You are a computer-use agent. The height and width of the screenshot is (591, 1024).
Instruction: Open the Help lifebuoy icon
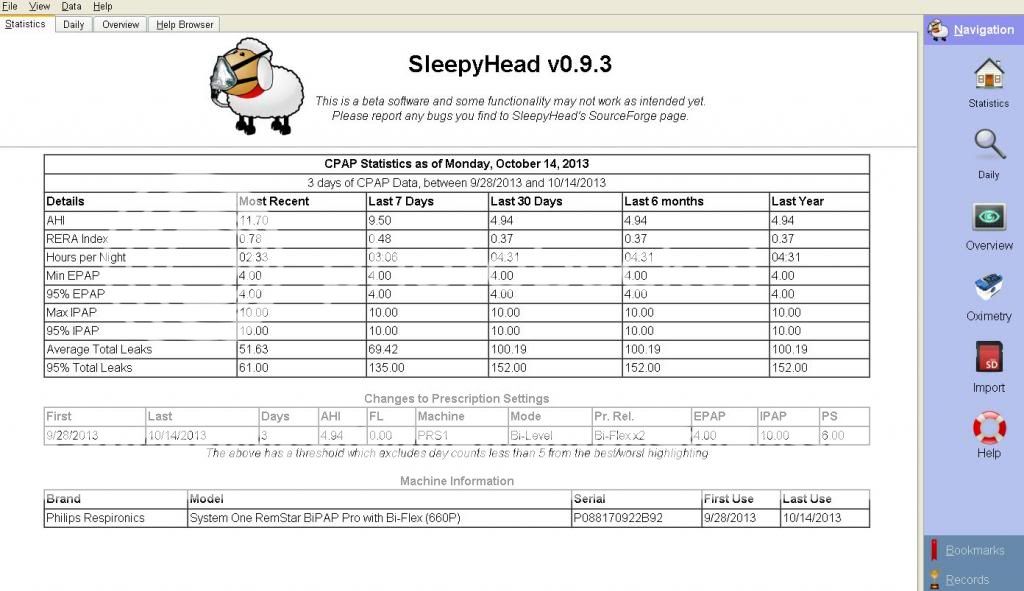[988, 428]
